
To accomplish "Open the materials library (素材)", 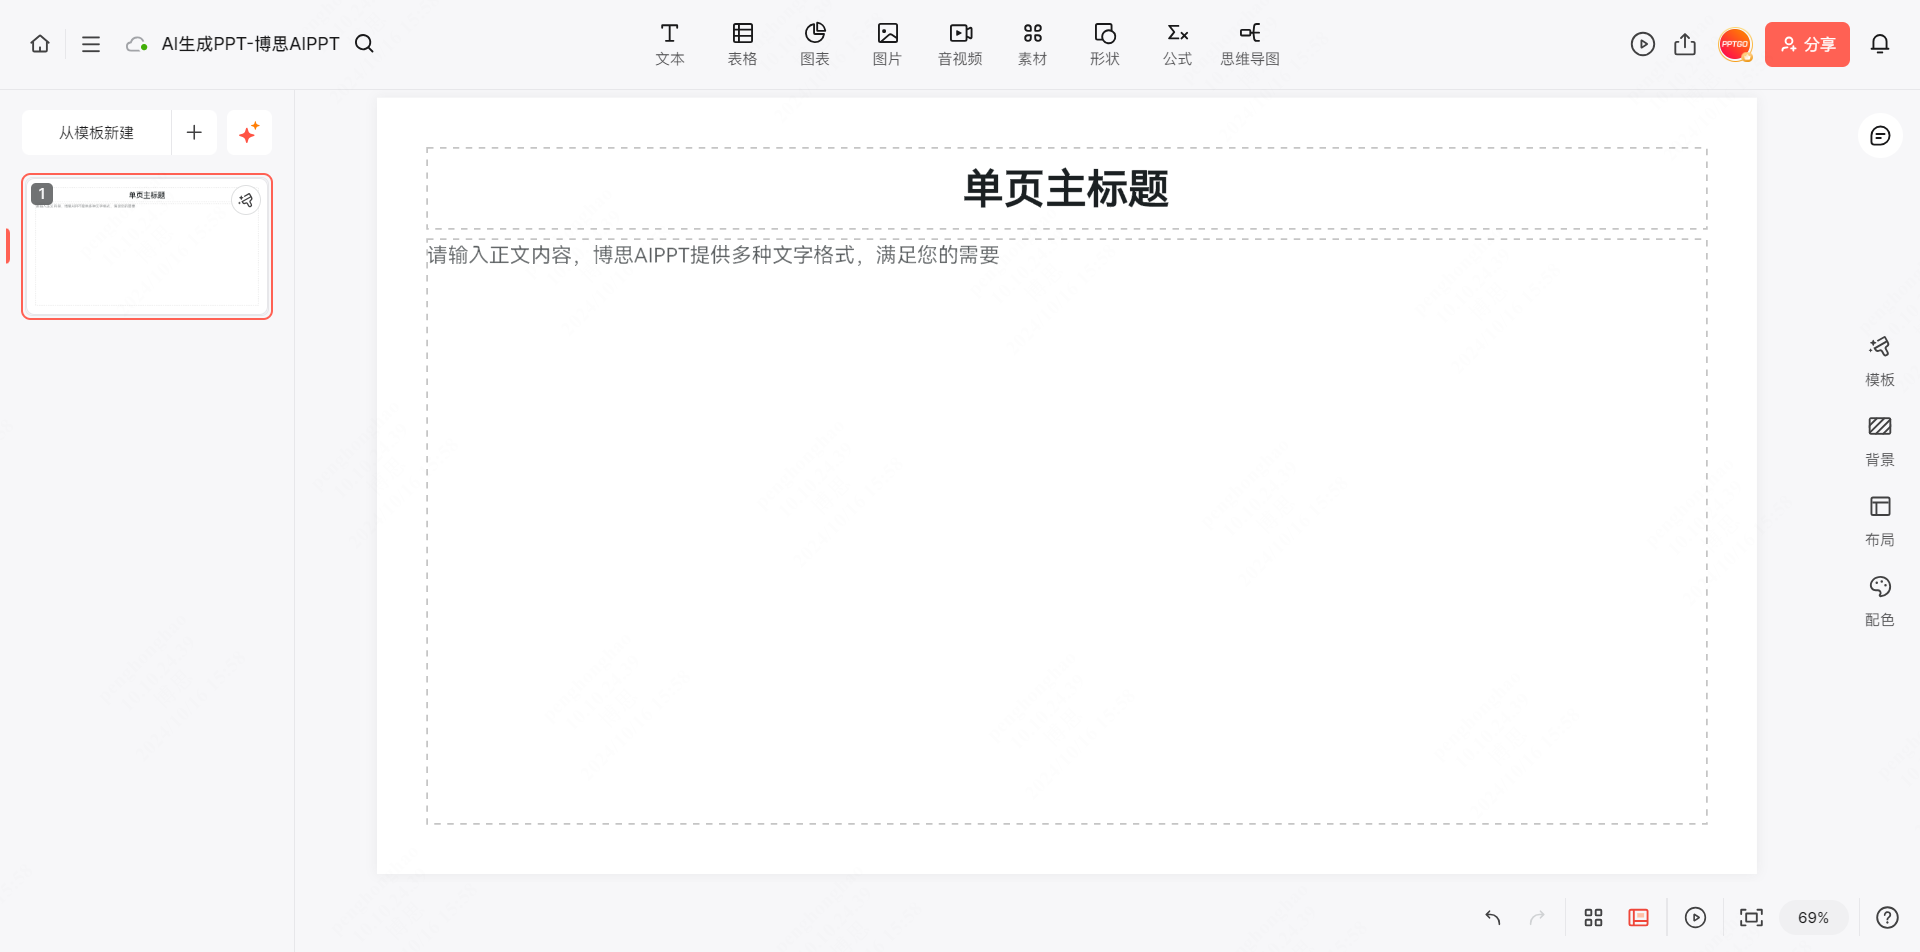I will coord(1033,45).
